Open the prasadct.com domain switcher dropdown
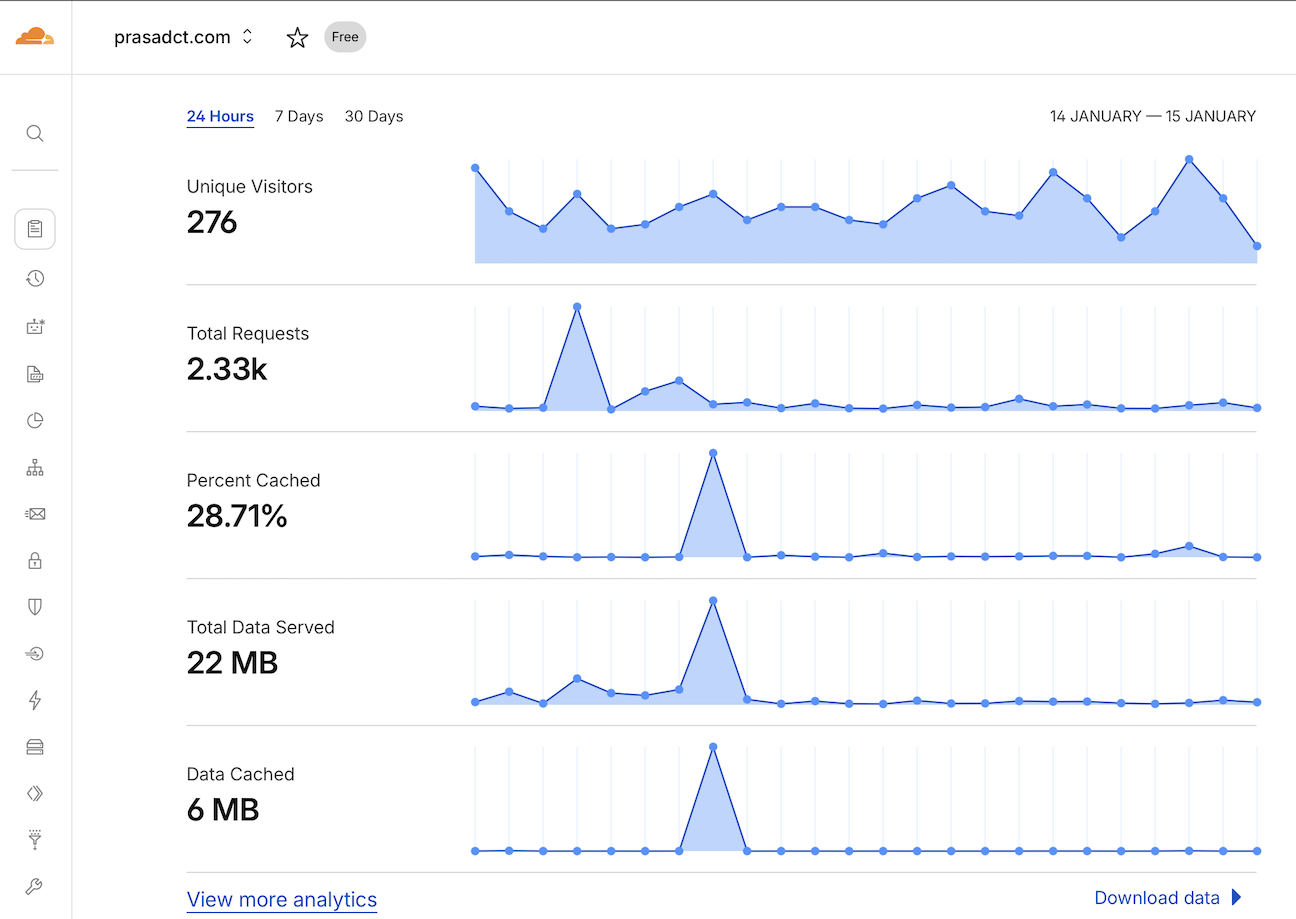 pos(182,36)
